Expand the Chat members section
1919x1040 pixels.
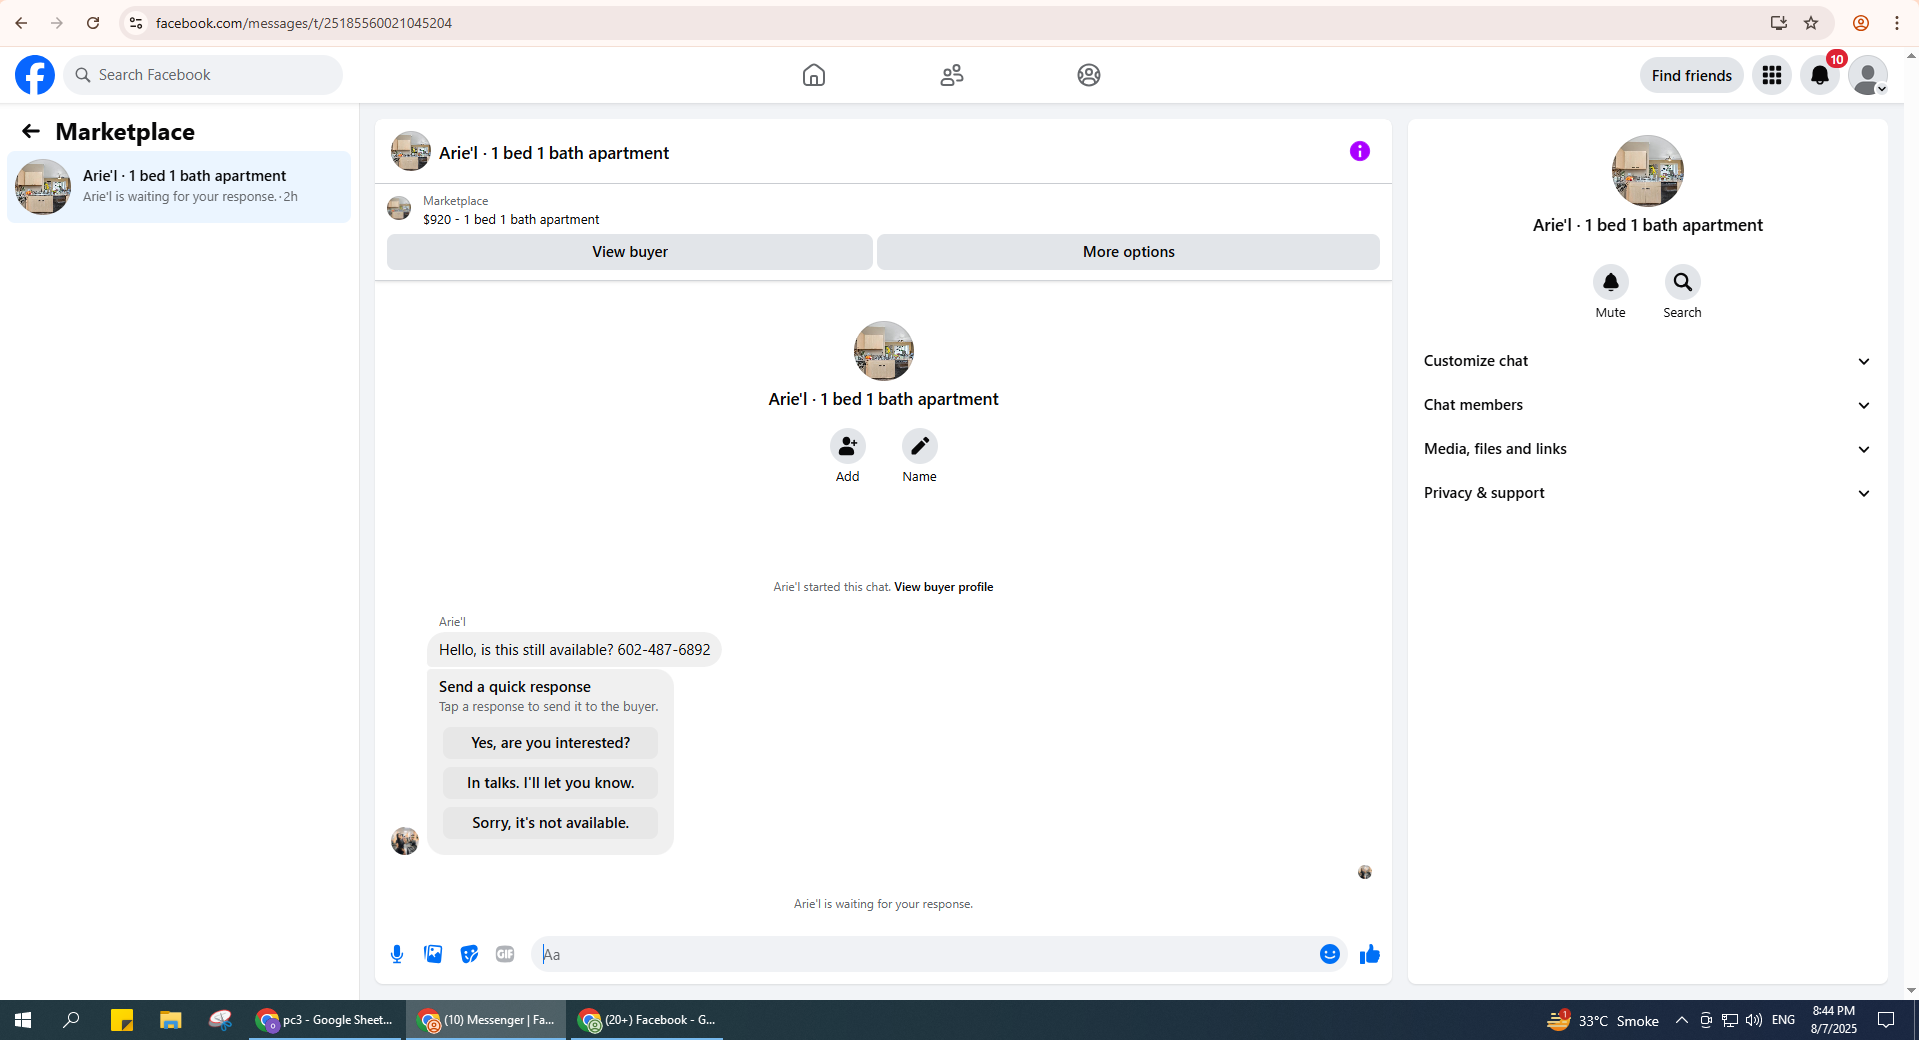[1647, 405]
